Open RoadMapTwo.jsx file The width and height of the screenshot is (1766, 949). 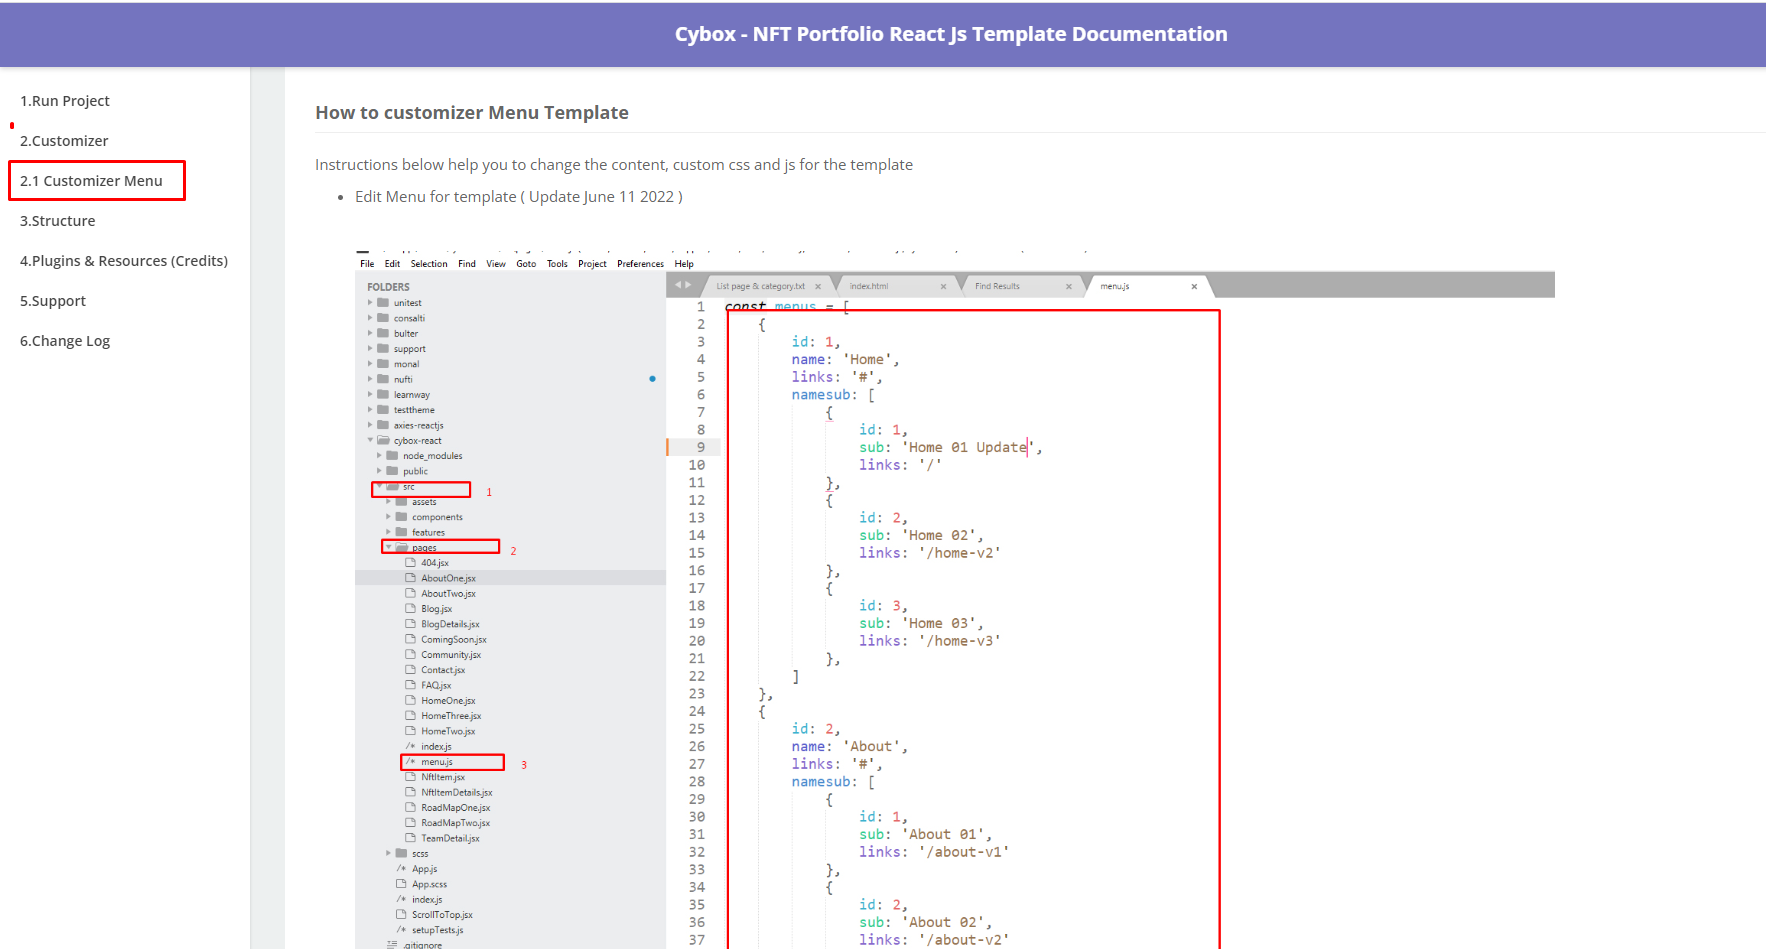[456, 823]
